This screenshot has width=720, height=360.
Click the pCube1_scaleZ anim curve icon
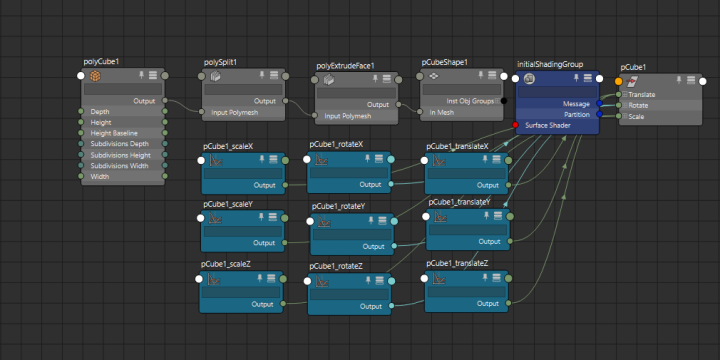click(x=214, y=279)
